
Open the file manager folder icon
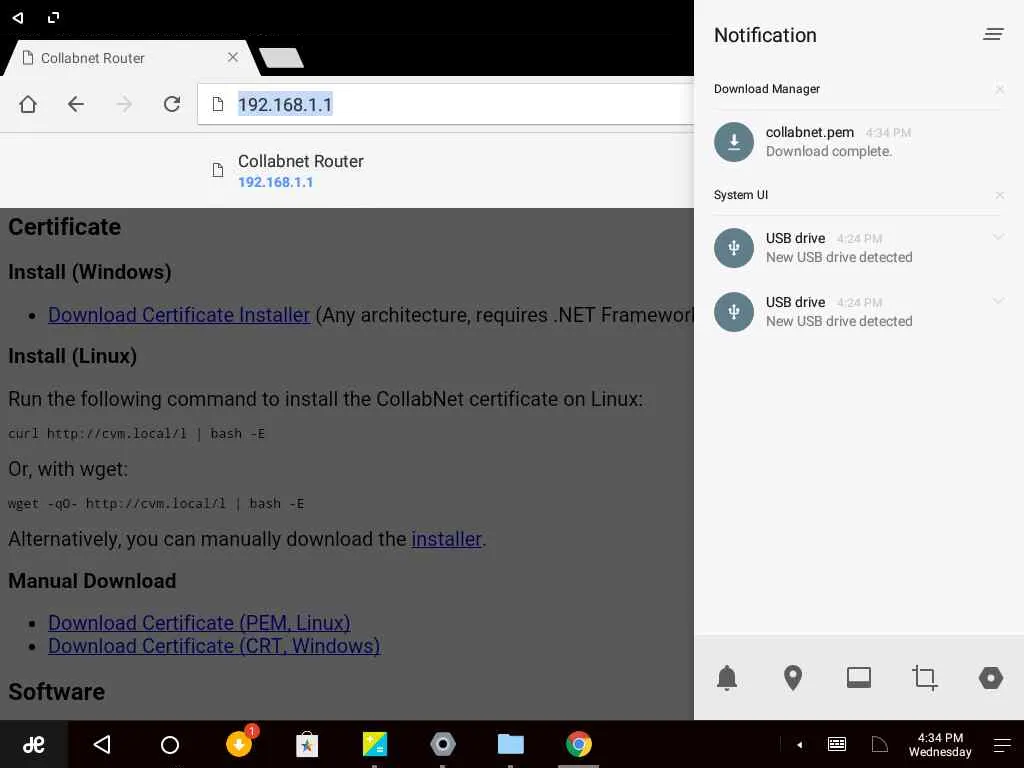tap(511, 744)
